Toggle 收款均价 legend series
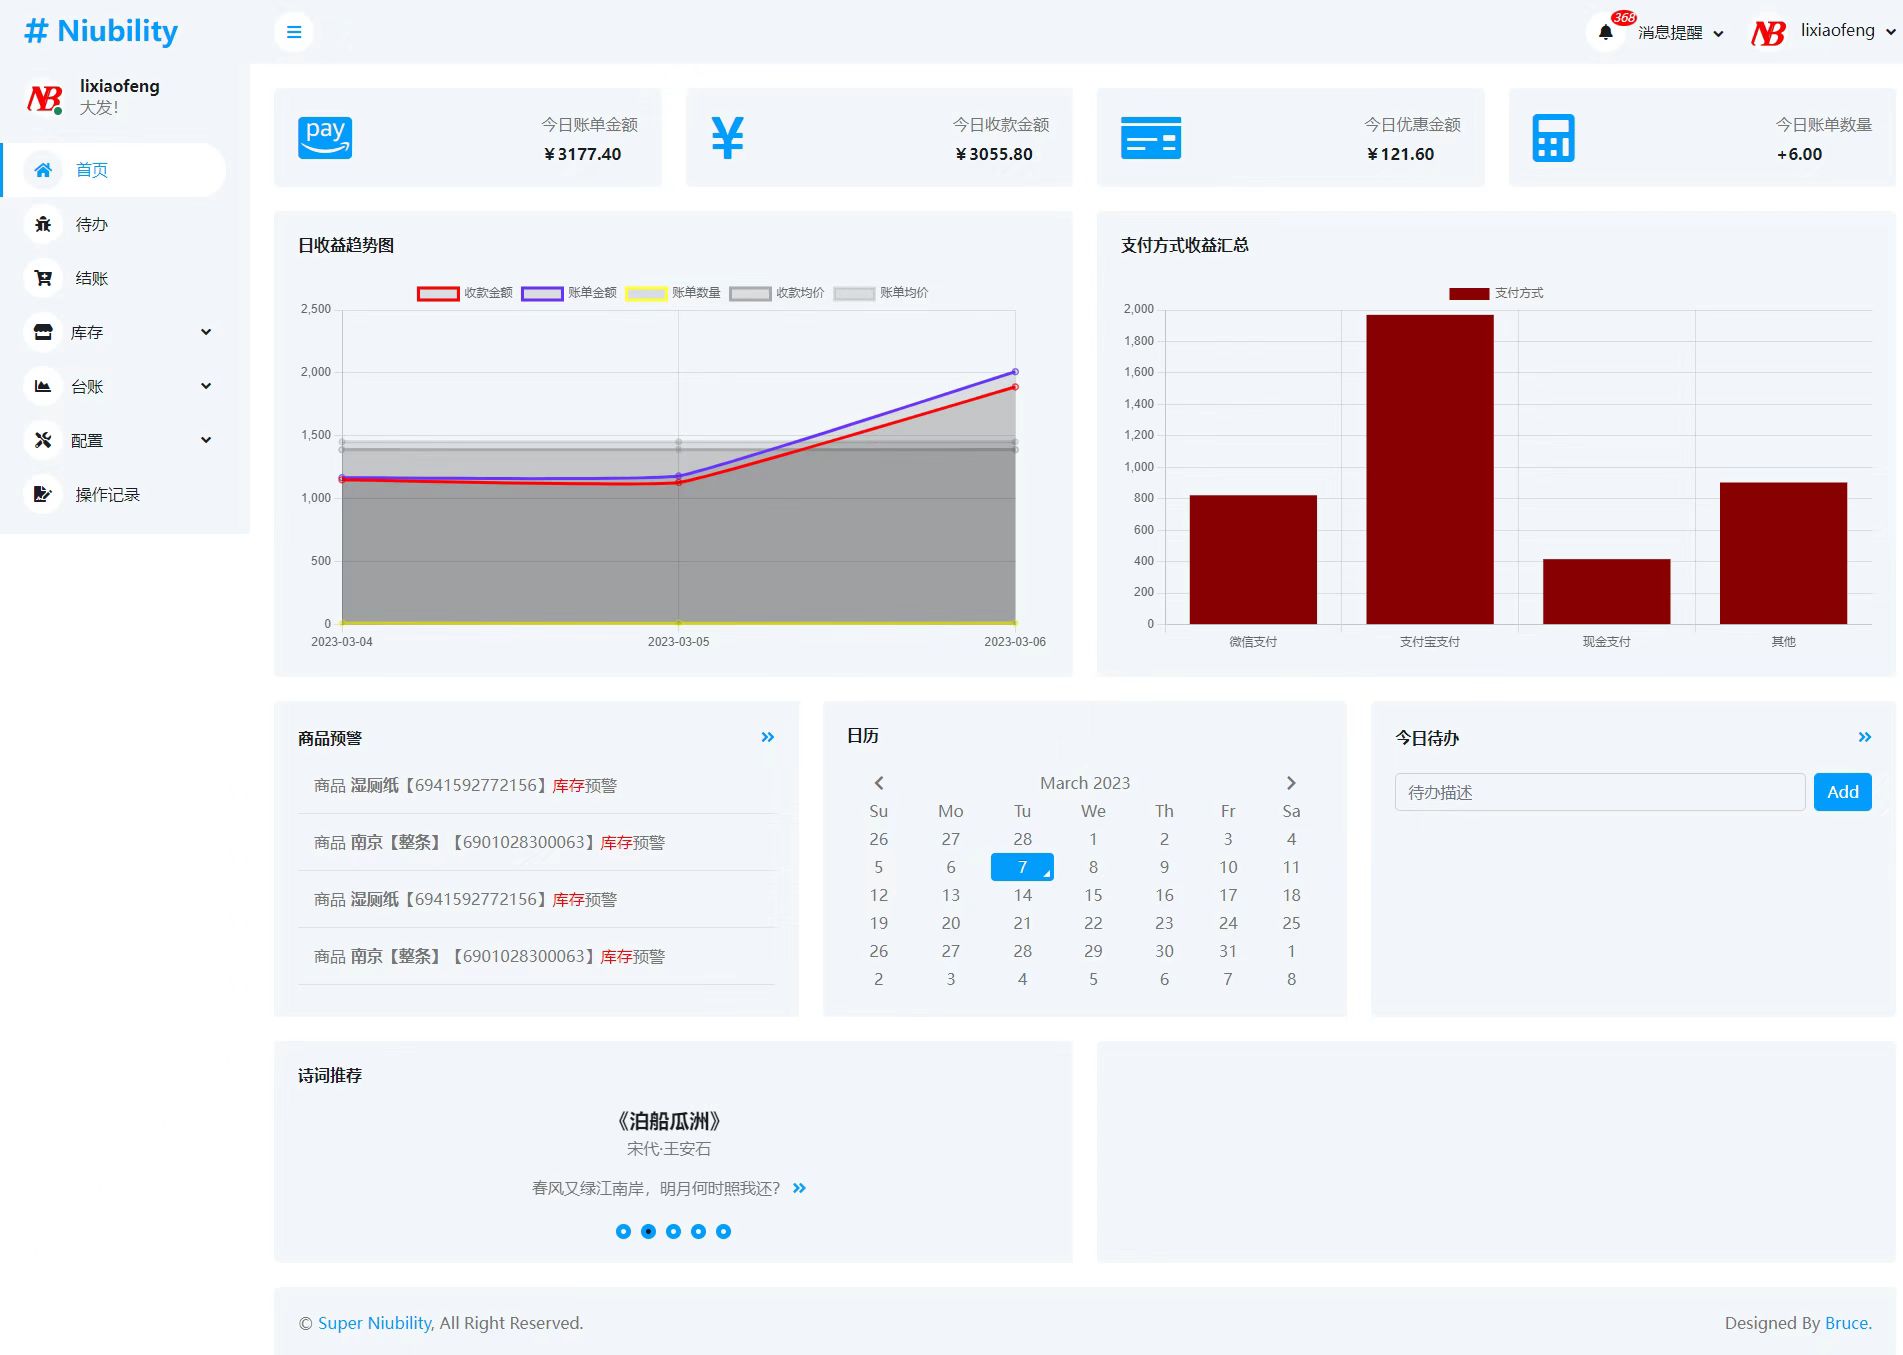 coord(777,293)
